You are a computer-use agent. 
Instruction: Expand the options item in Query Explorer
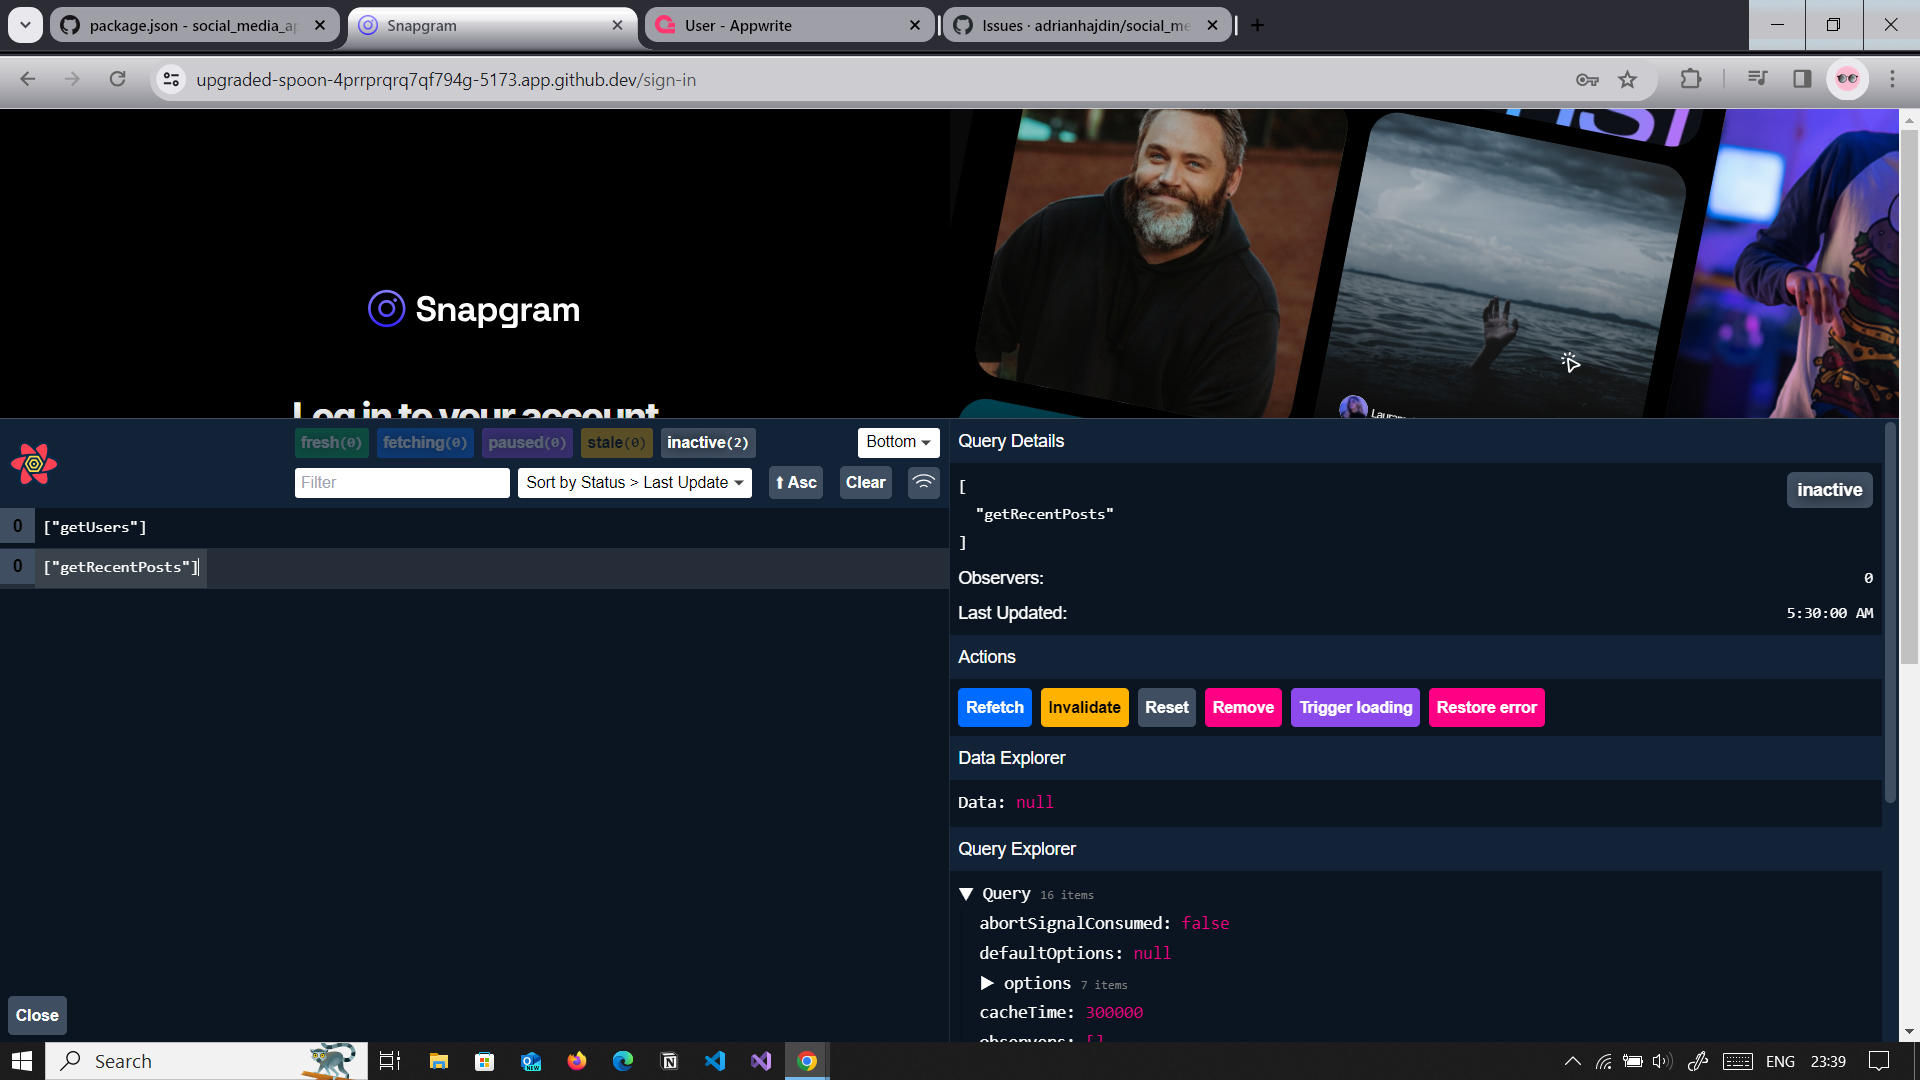(x=989, y=983)
